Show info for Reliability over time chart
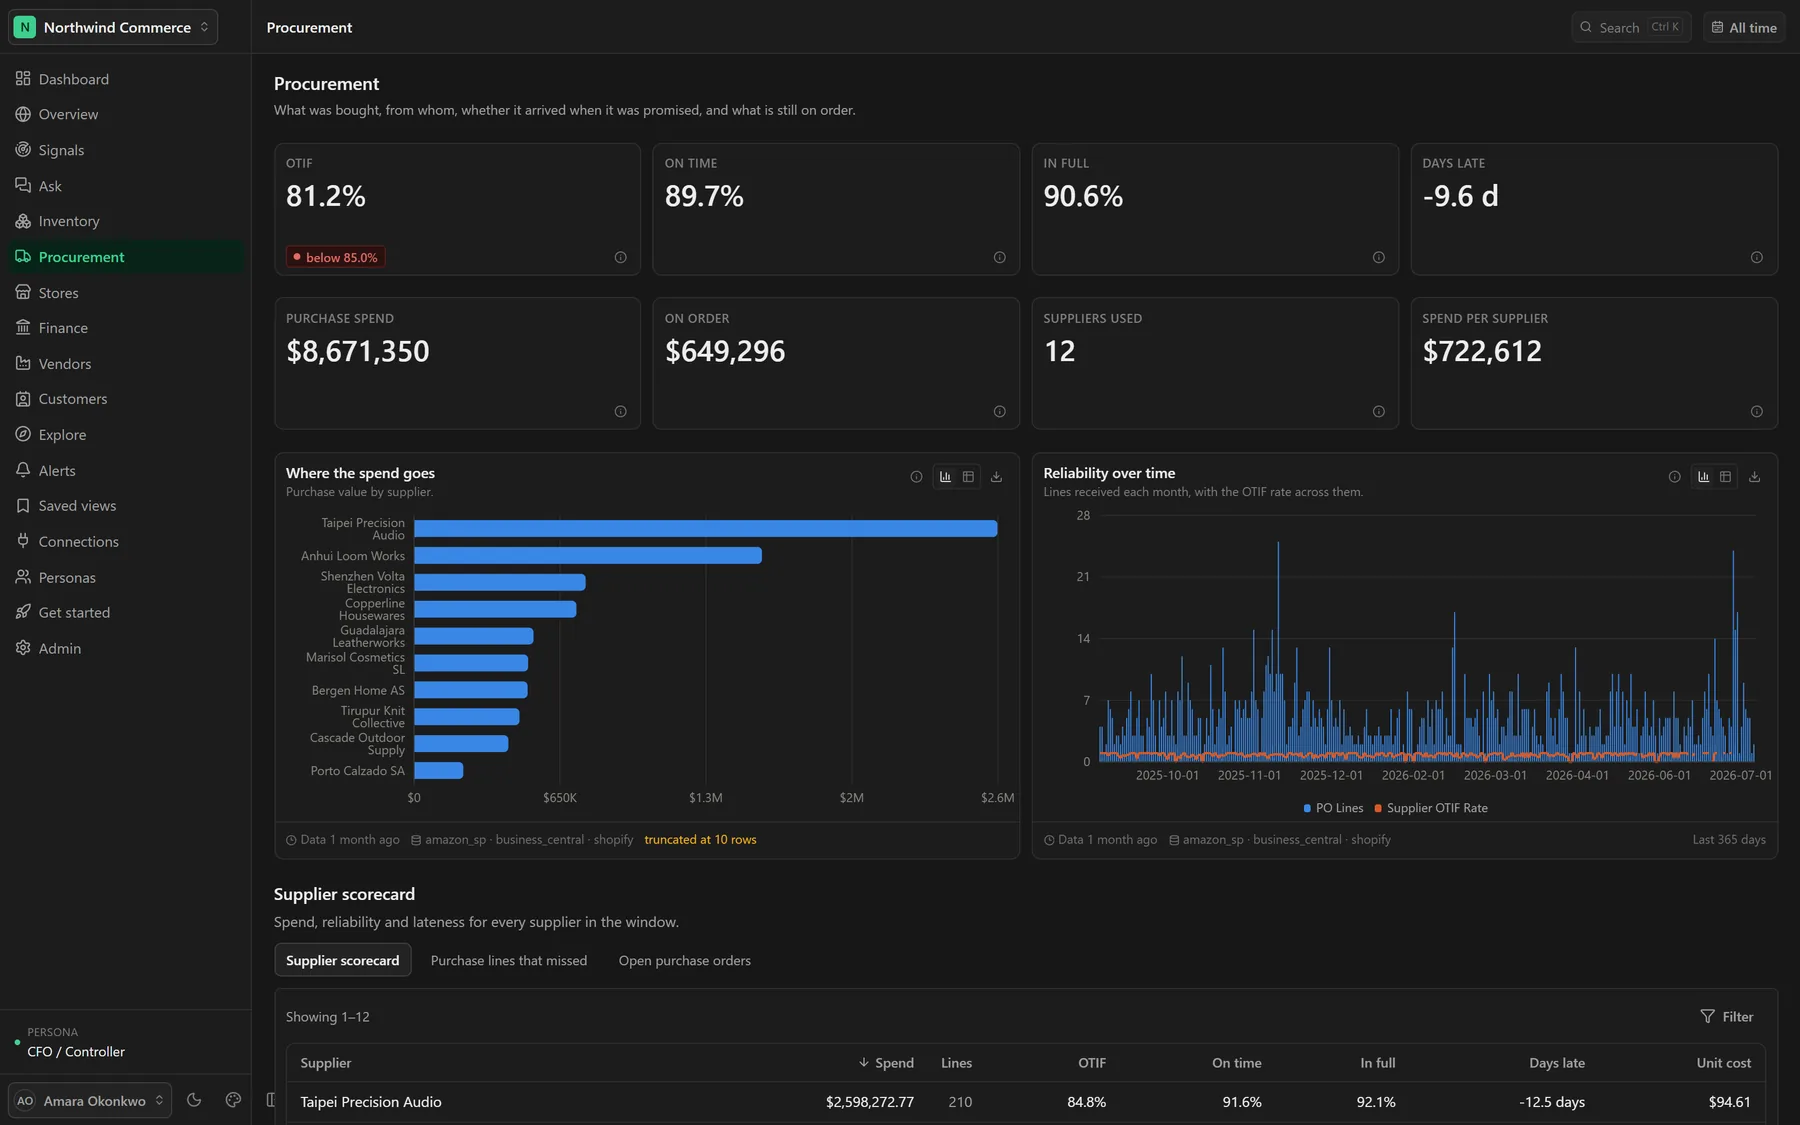 pos(1674,477)
